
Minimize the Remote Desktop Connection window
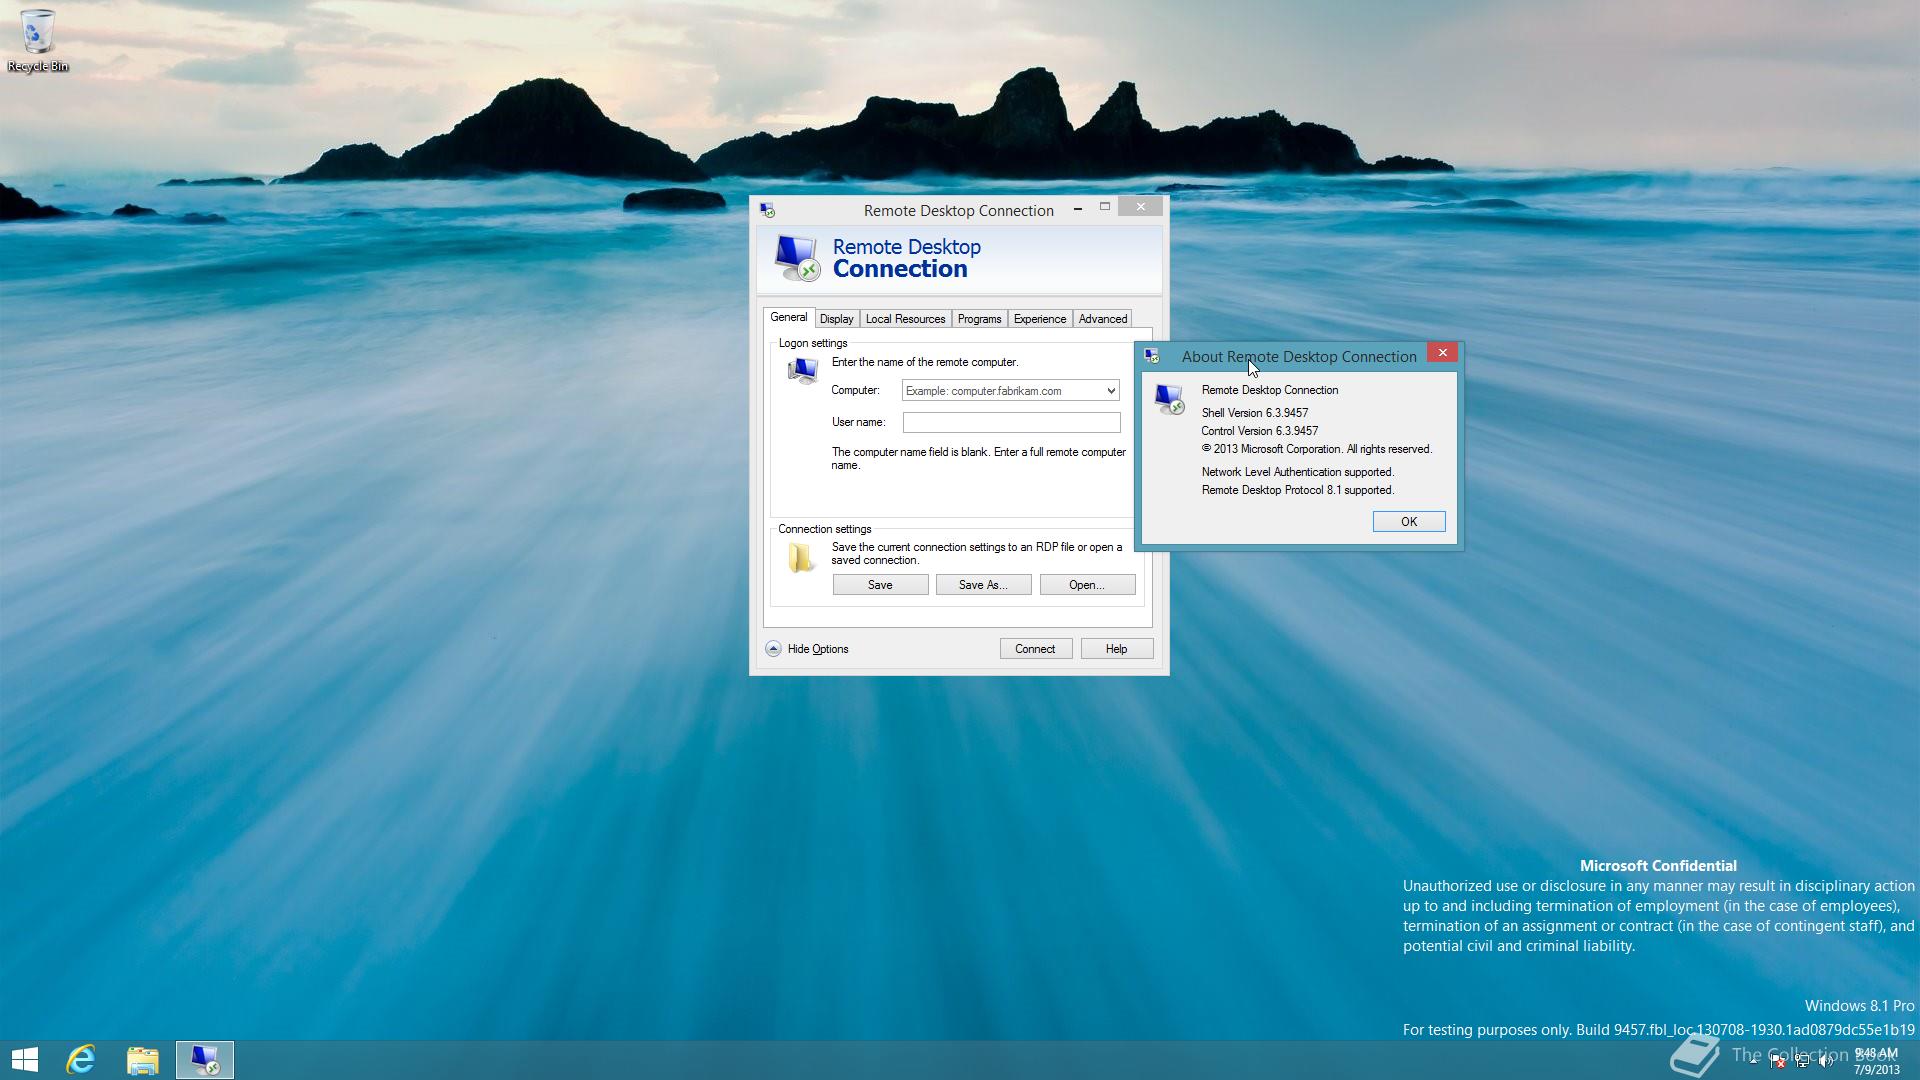[x=1077, y=208]
